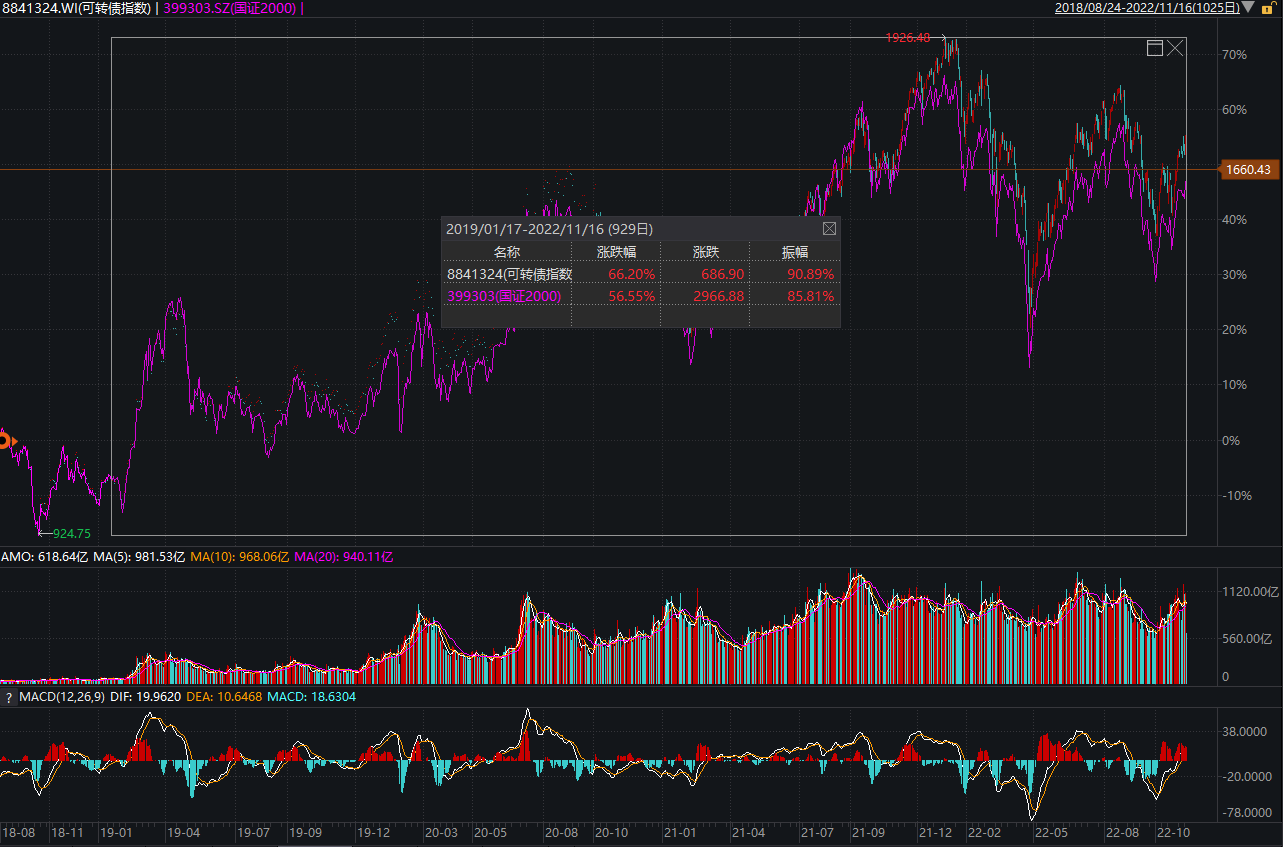Select the 399303.SZ 国证2000 overlay label
1283x847 pixels.
(229, 8)
